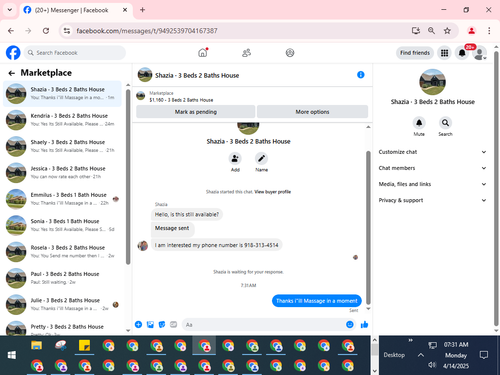
Task: Search in conversation using magnifier icon
Action: point(445,123)
